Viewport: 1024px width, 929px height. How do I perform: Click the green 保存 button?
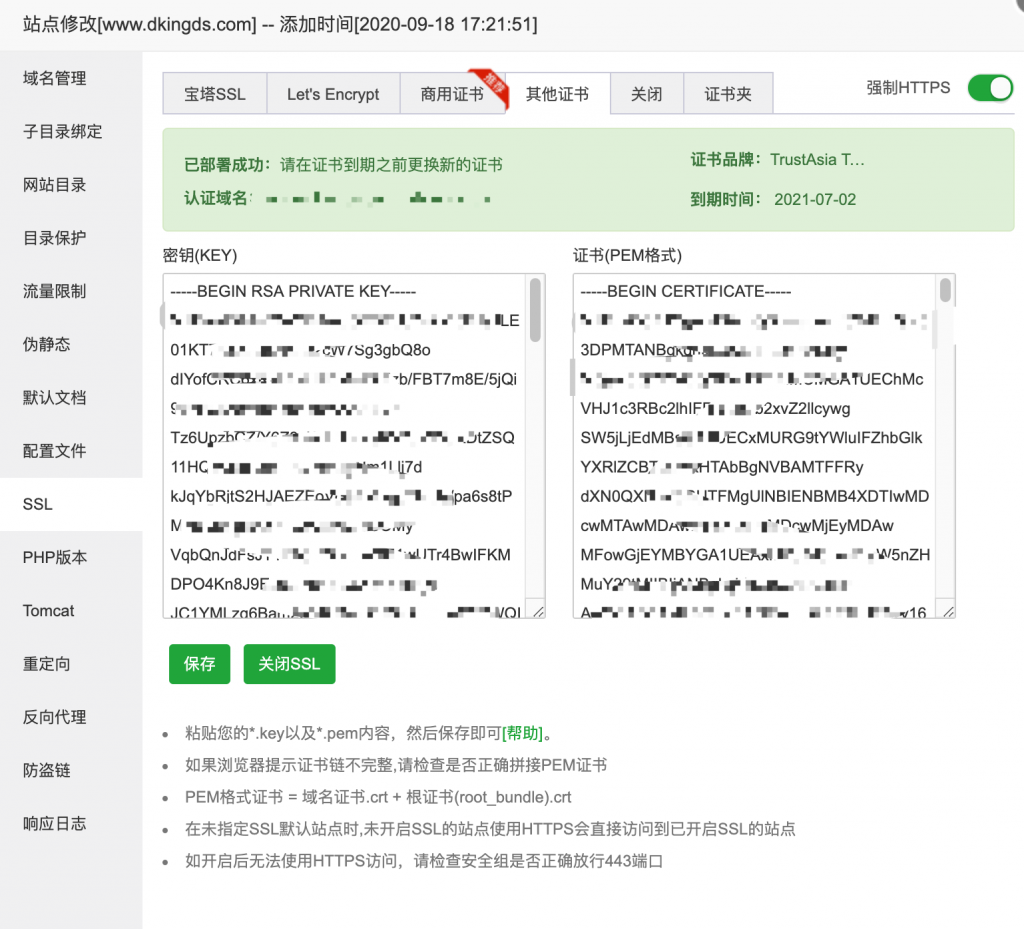coord(198,664)
